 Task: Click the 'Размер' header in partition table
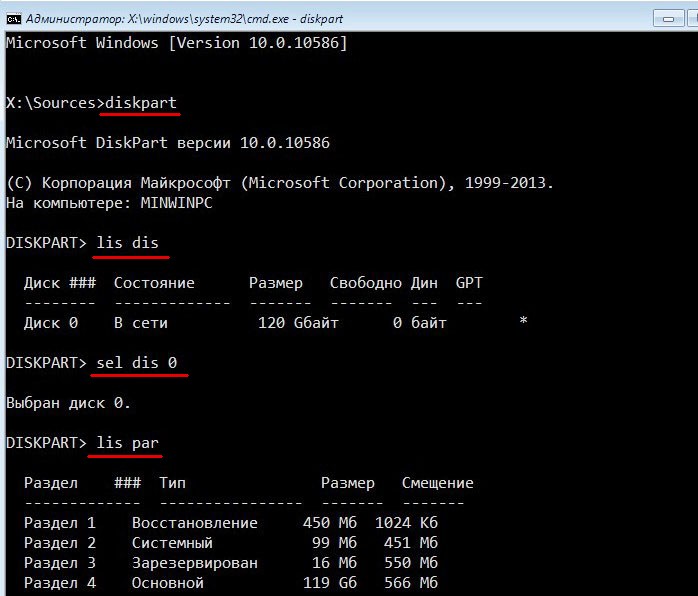[348, 483]
